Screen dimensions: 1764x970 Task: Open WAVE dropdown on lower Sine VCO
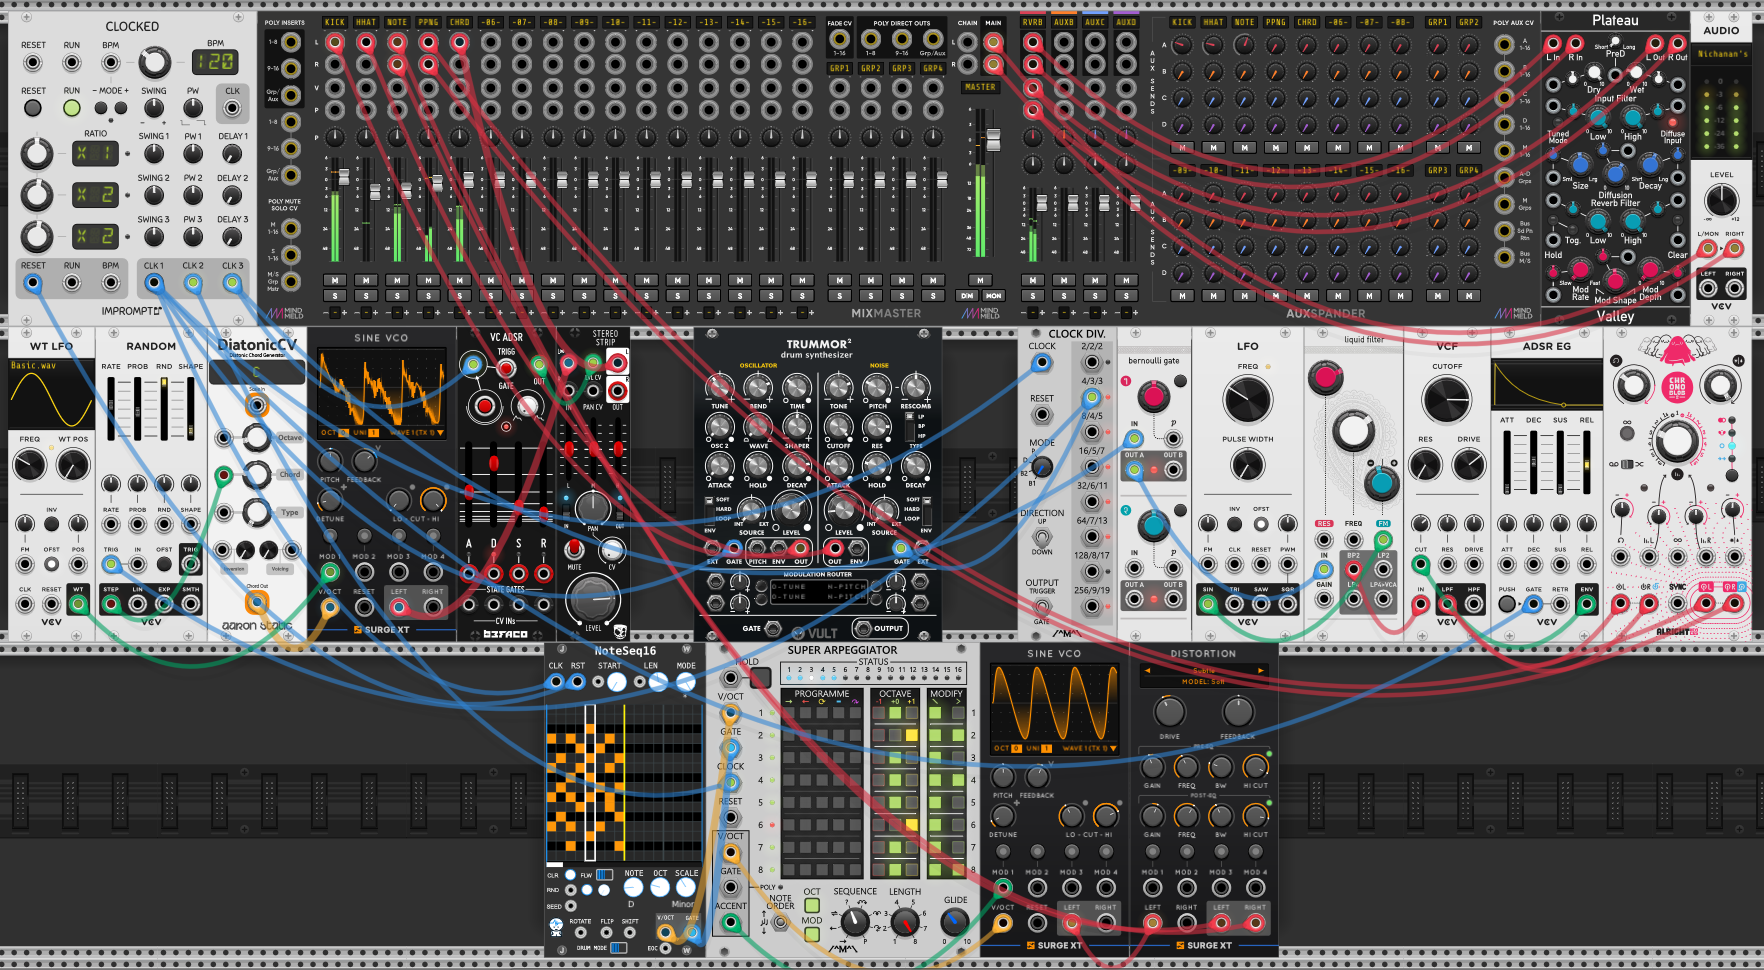click(1090, 748)
